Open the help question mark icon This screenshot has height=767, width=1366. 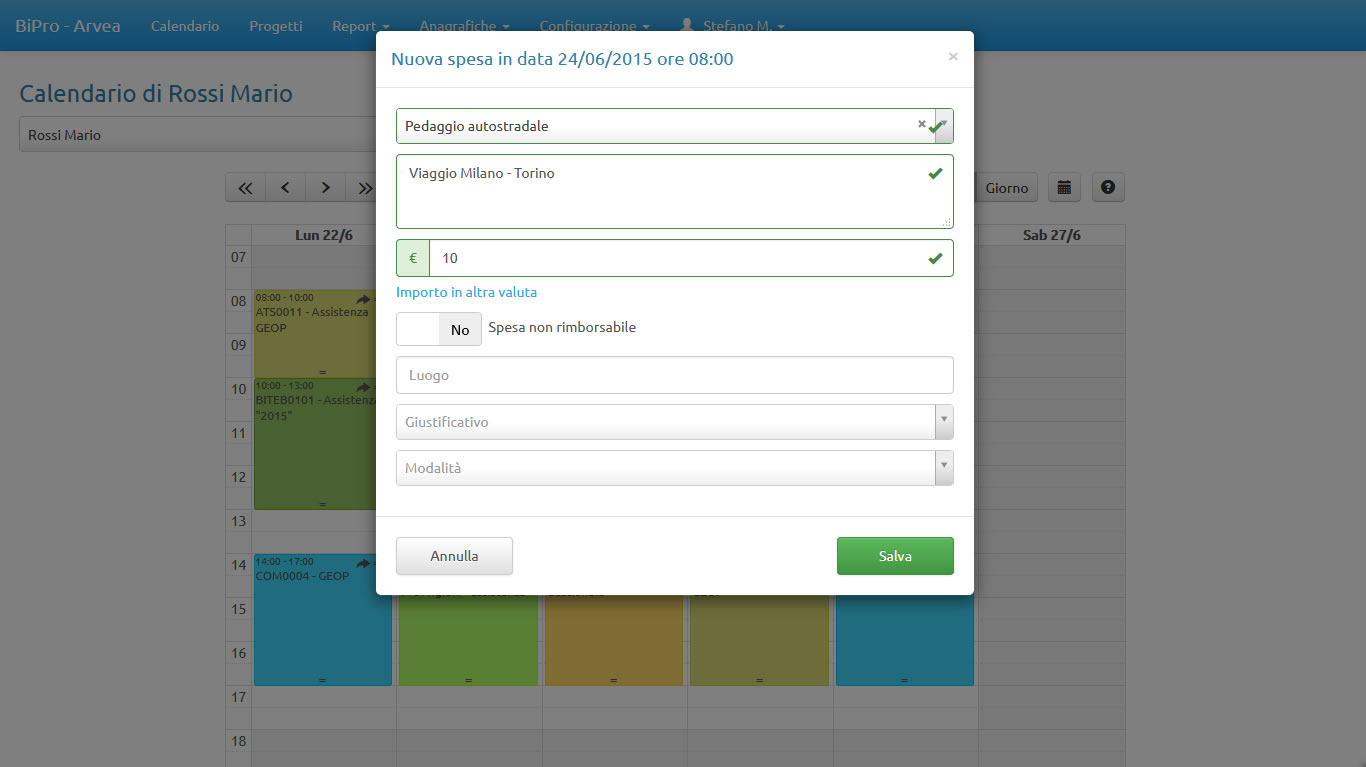click(1108, 187)
